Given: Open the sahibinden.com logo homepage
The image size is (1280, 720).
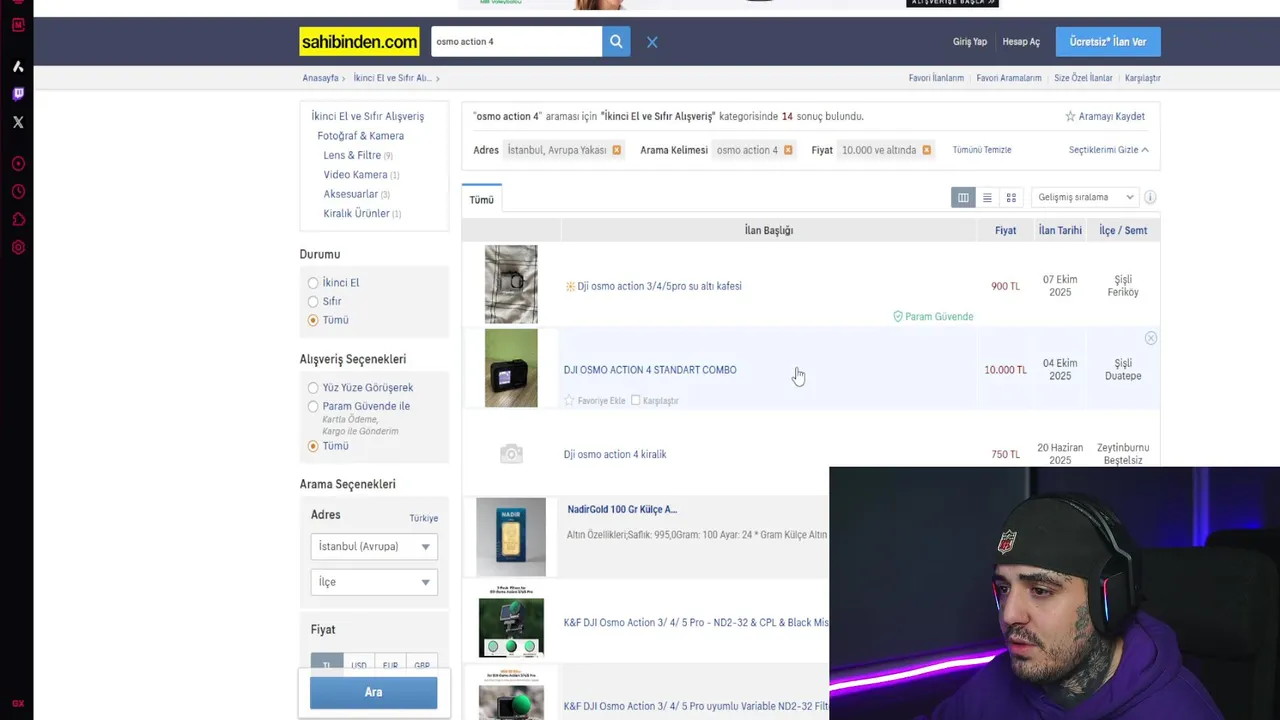Looking at the screenshot, I should click(x=359, y=42).
